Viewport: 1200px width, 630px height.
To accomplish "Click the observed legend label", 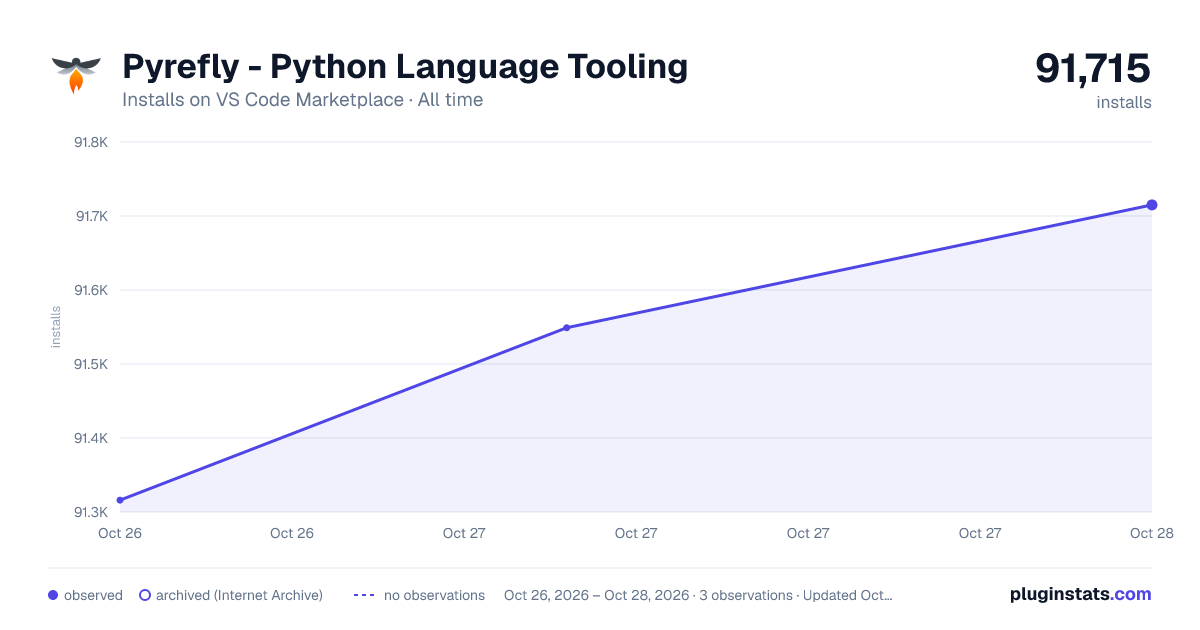I will [93, 595].
